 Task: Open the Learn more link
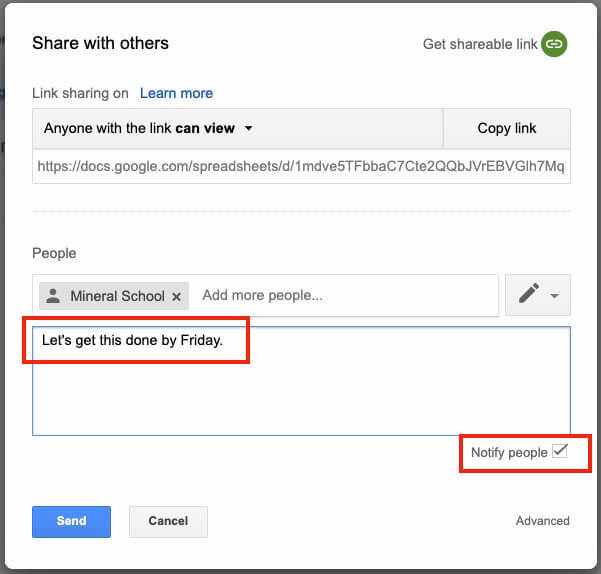(176, 93)
